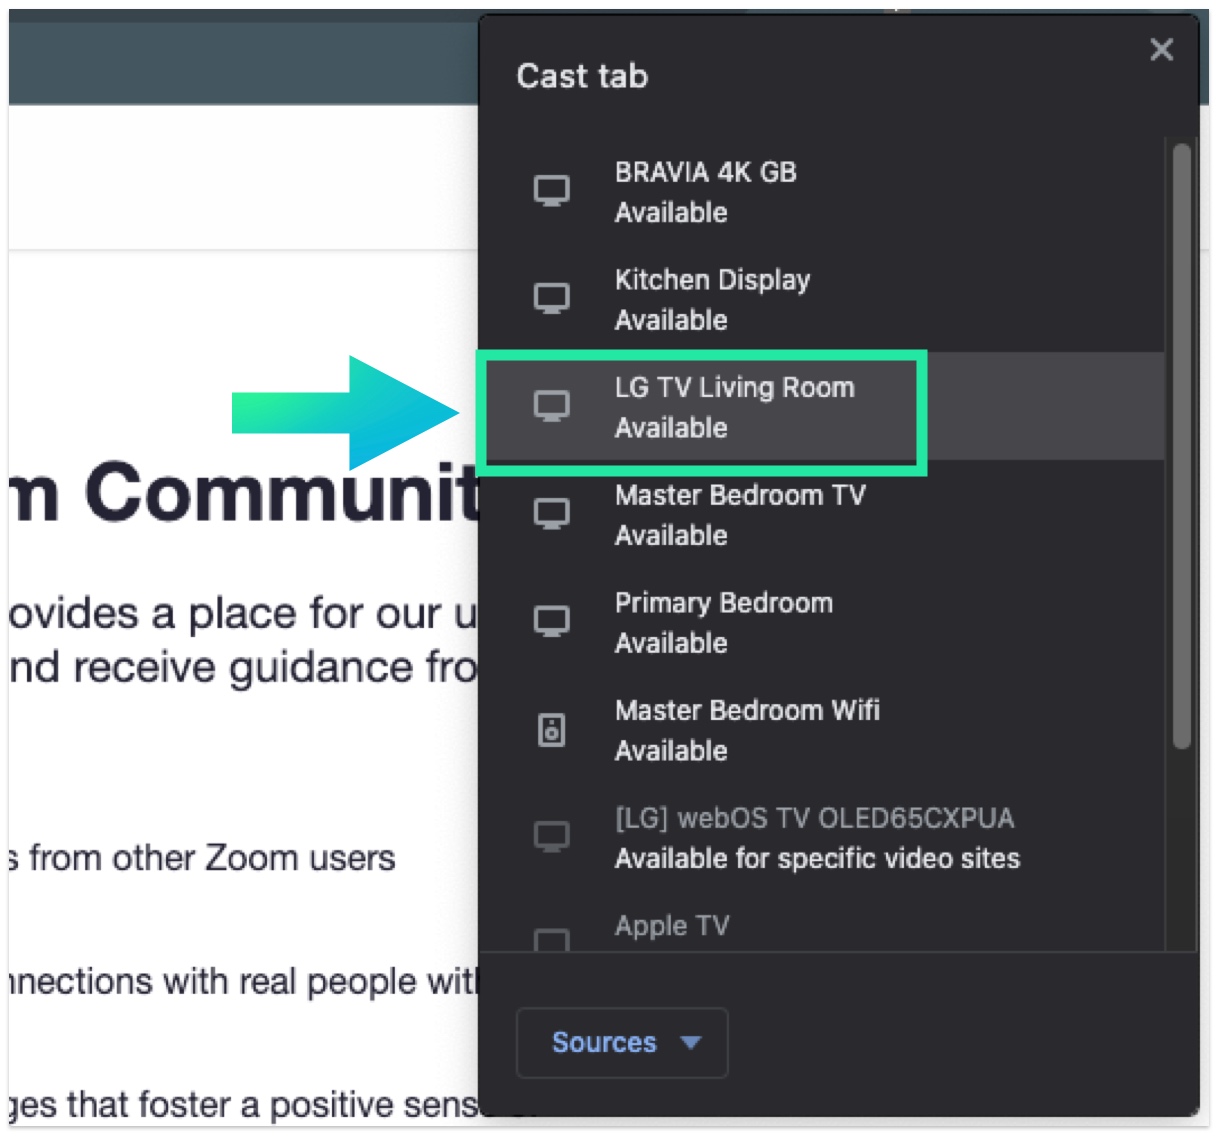Click the BRAVIA 4K GB display icon
The width and height of the screenshot is (1218, 1136).
551,190
